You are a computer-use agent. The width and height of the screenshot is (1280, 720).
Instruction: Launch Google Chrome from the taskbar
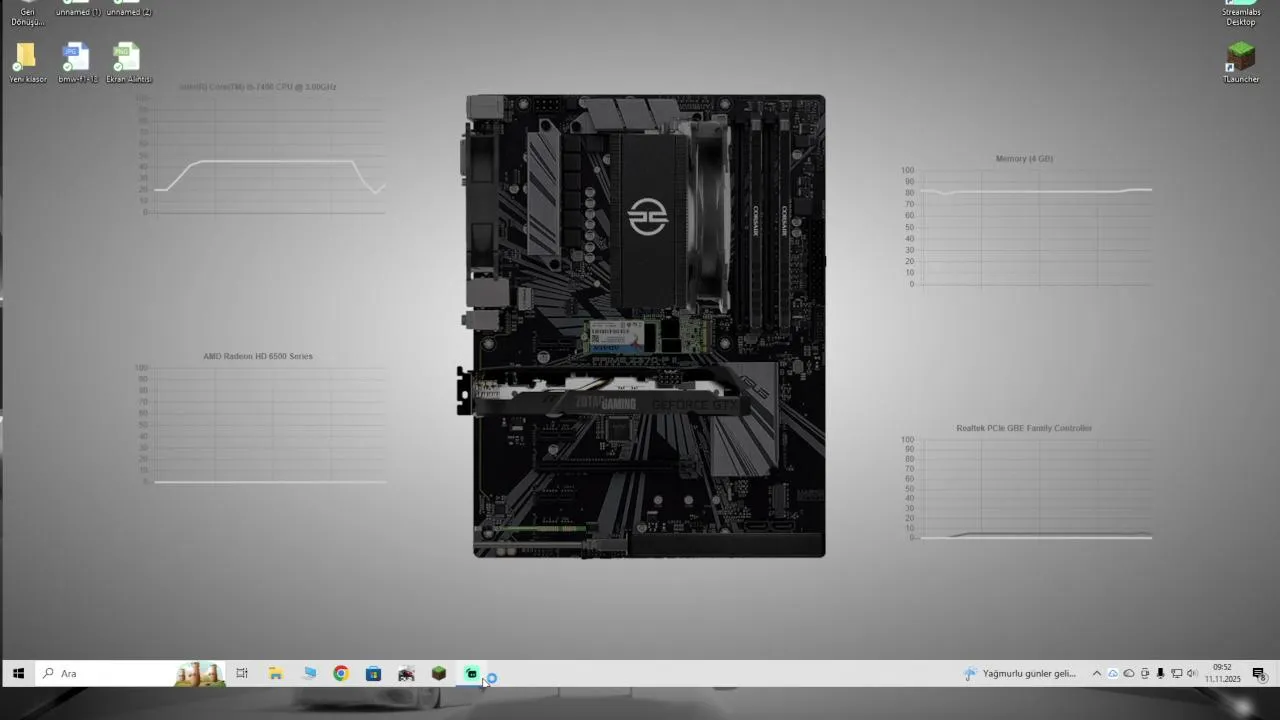(341, 674)
